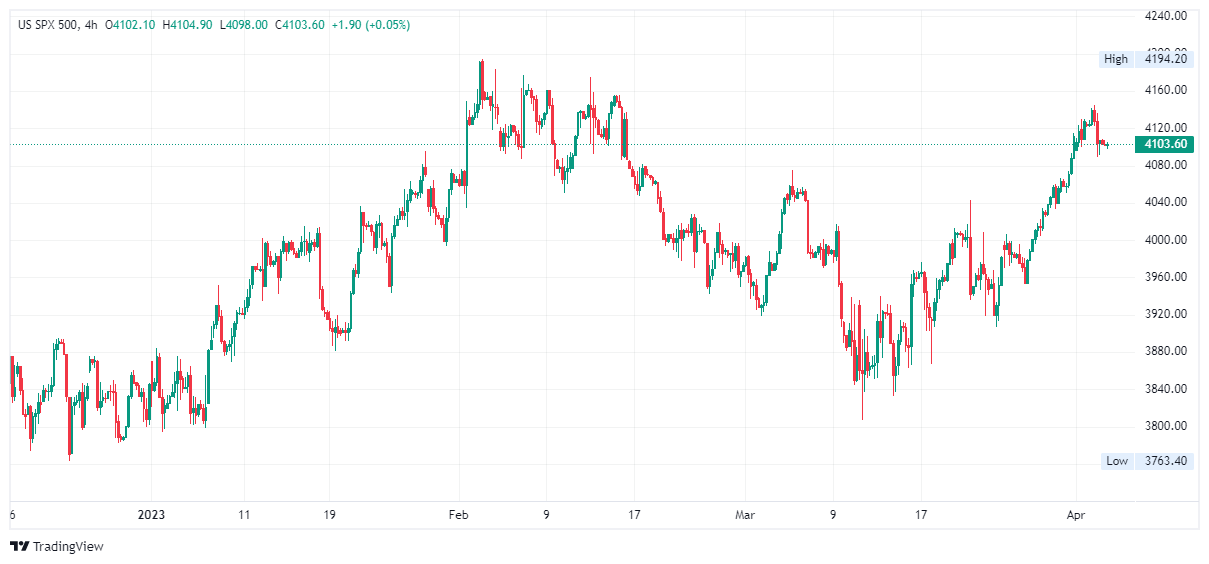Click the Mar label on the time axis

click(x=745, y=516)
